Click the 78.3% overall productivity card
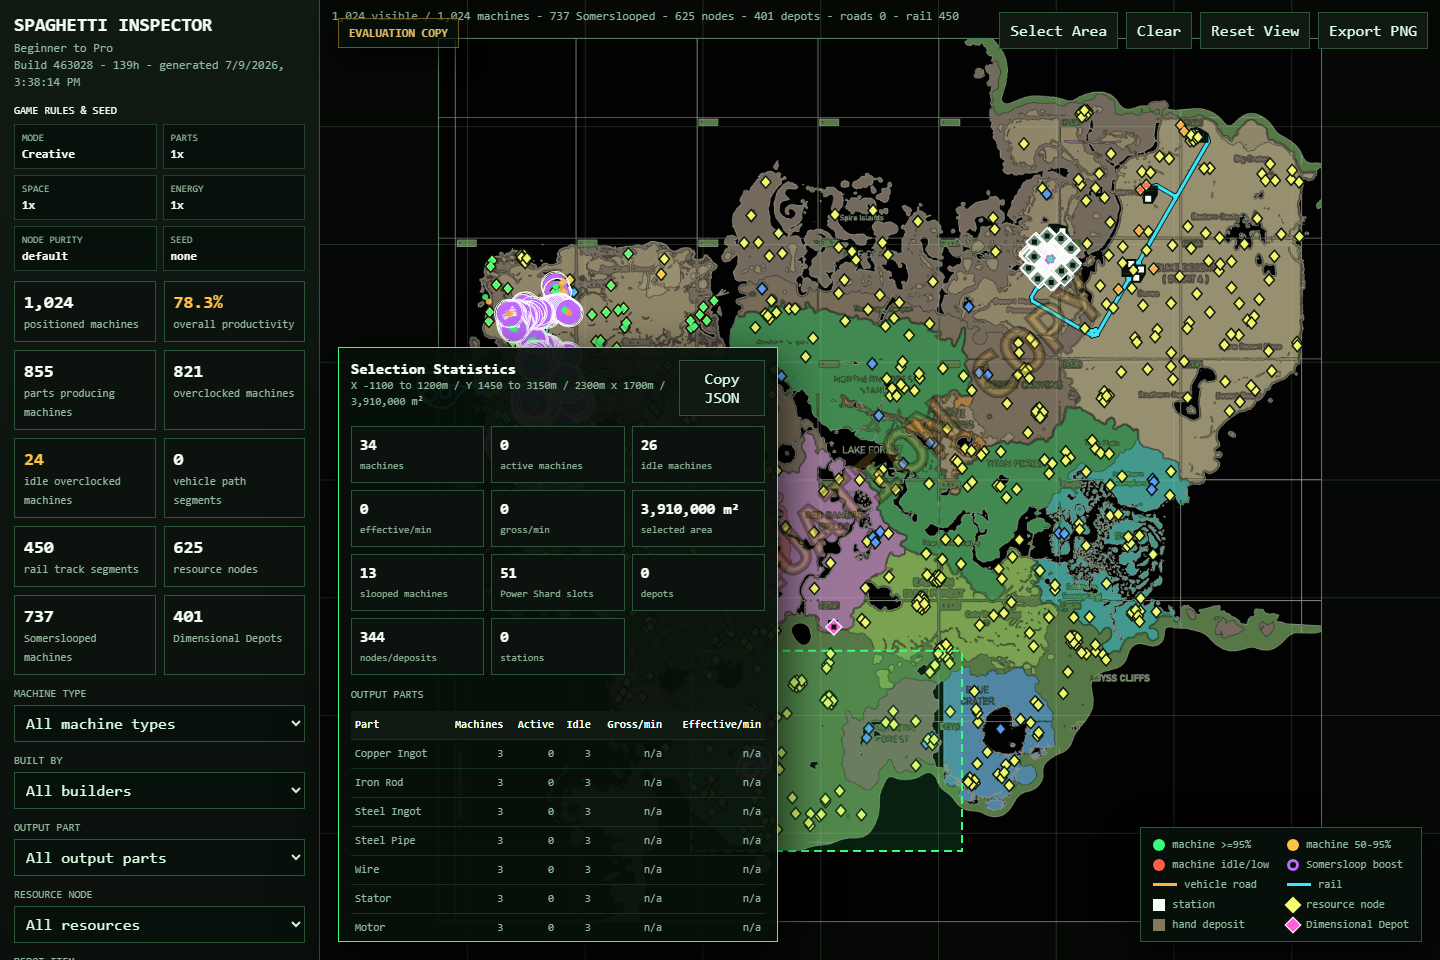Screen dimensions: 1440x960 pos(234,312)
